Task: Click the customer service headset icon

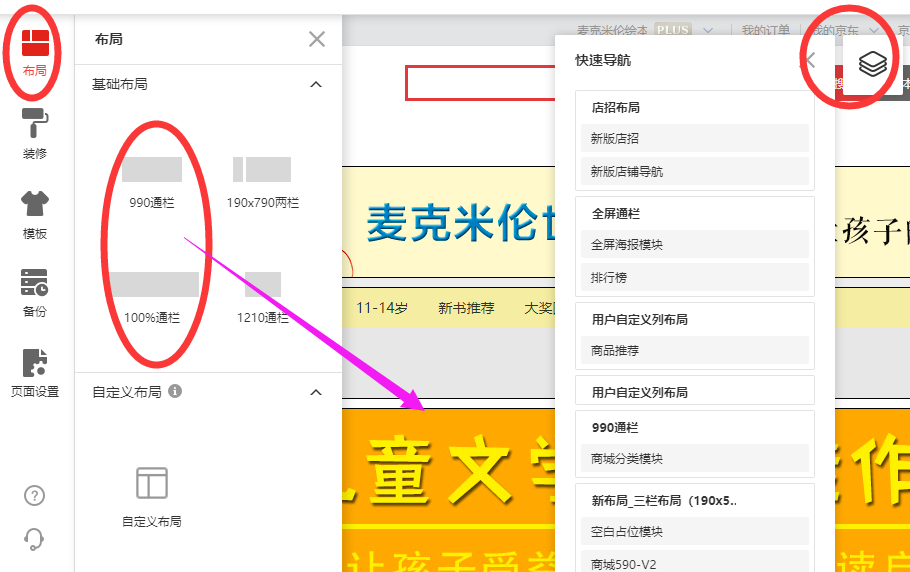Action: [34, 539]
